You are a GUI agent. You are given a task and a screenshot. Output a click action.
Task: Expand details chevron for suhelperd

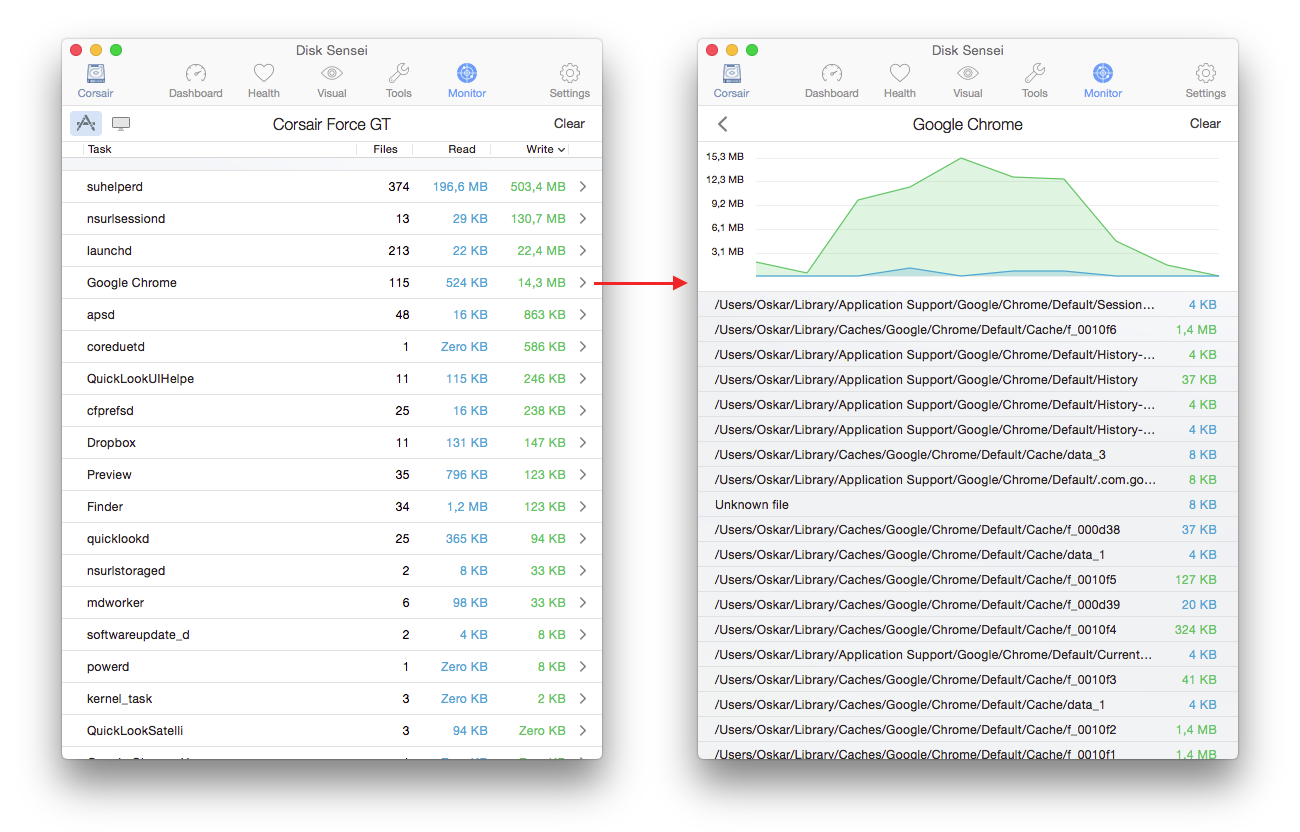coord(583,187)
